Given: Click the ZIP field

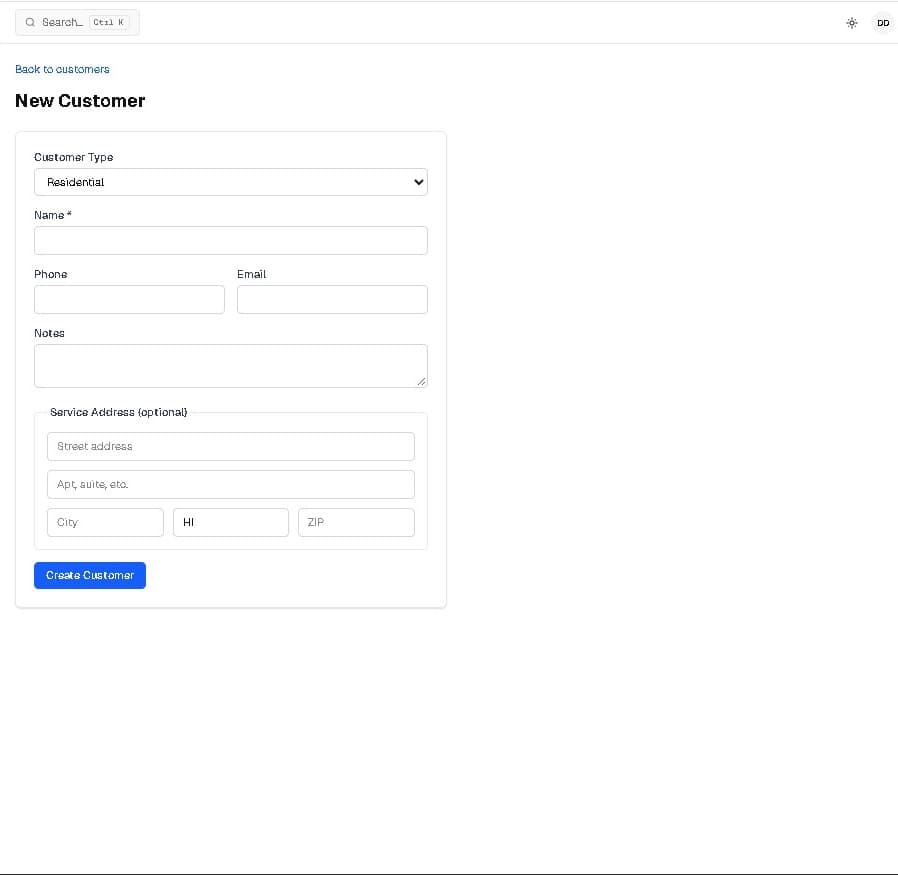Looking at the screenshot, I should pos(356,522).
